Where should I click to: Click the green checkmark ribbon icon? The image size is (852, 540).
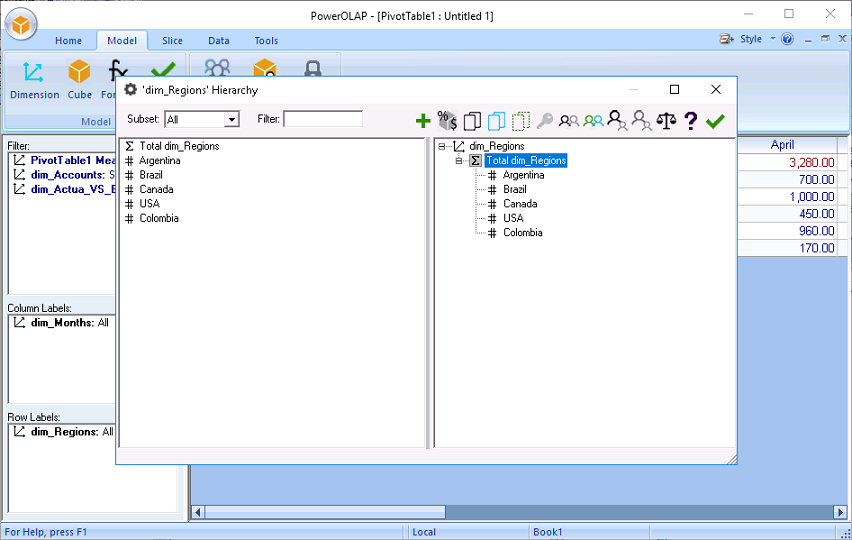click(x=163, y=69)
